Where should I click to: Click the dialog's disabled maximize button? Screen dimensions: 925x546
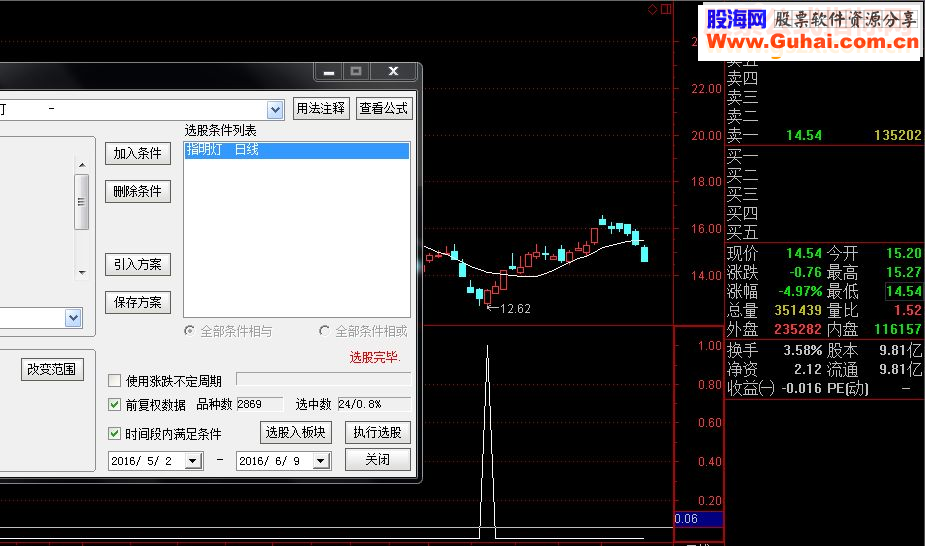coord(356,72)
